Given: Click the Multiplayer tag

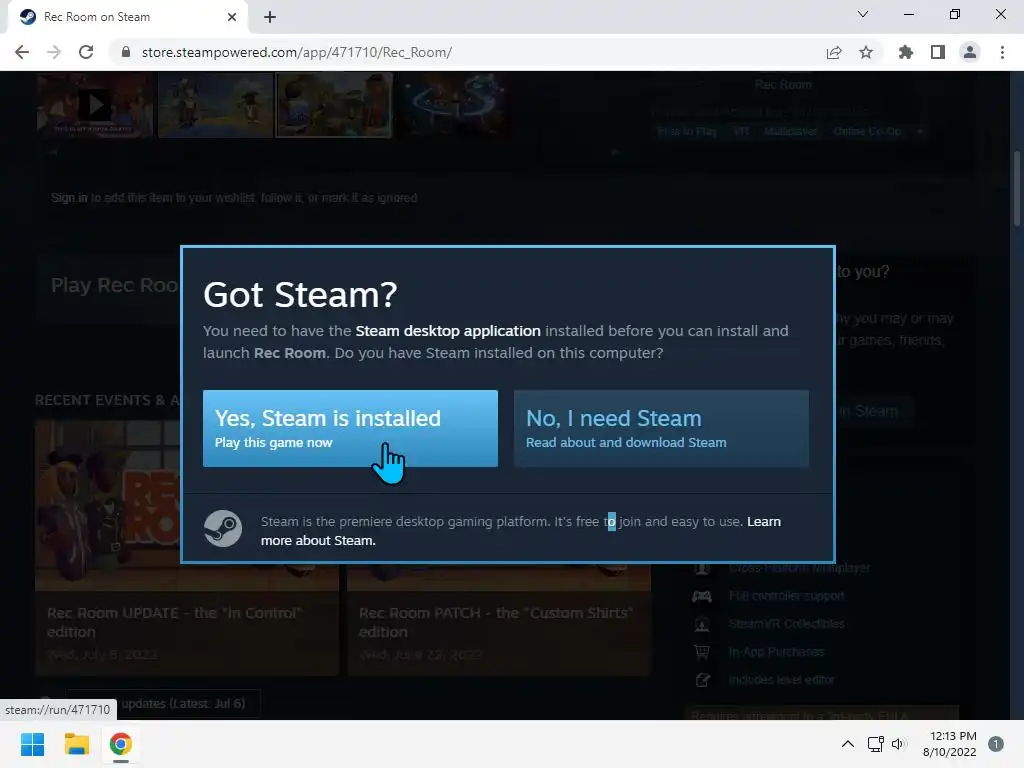Looking at the screenshot, I should [790, 131].
